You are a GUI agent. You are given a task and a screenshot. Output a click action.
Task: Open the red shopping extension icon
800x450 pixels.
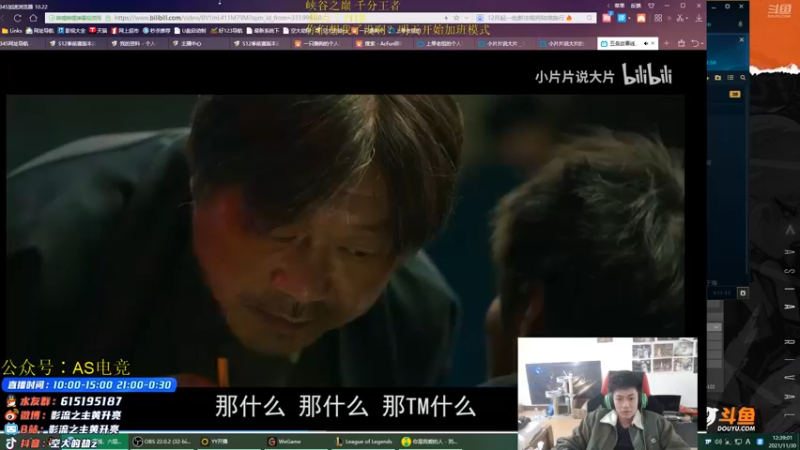click(x=607, y=18)
